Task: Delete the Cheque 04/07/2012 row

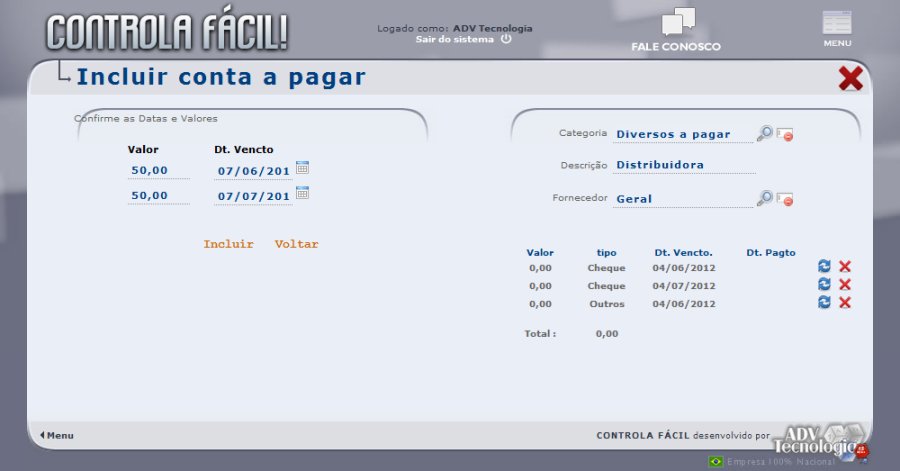Action: (x=845, y=285)
